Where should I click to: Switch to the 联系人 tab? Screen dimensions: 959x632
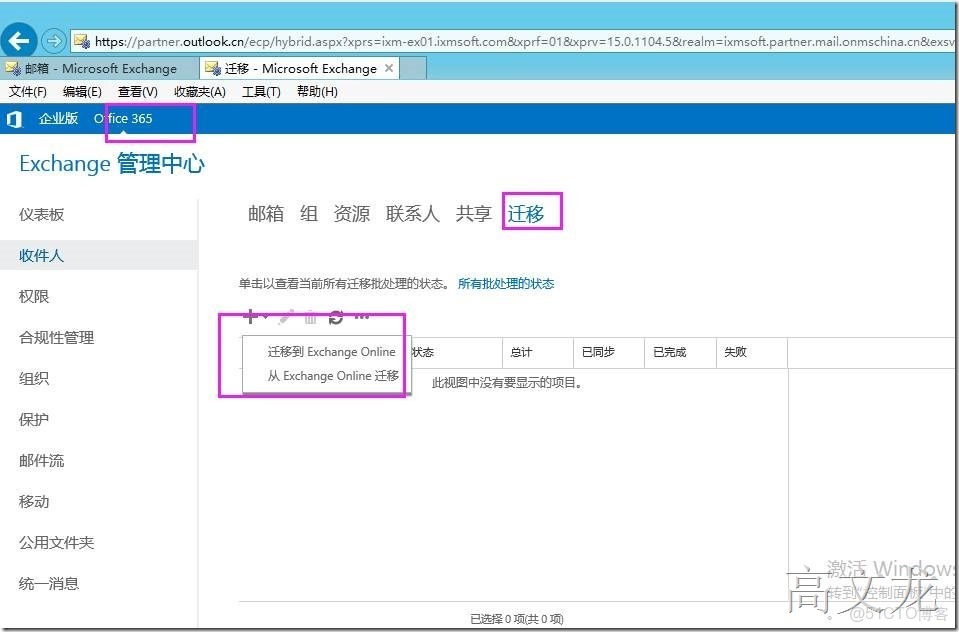pos(412,212)
